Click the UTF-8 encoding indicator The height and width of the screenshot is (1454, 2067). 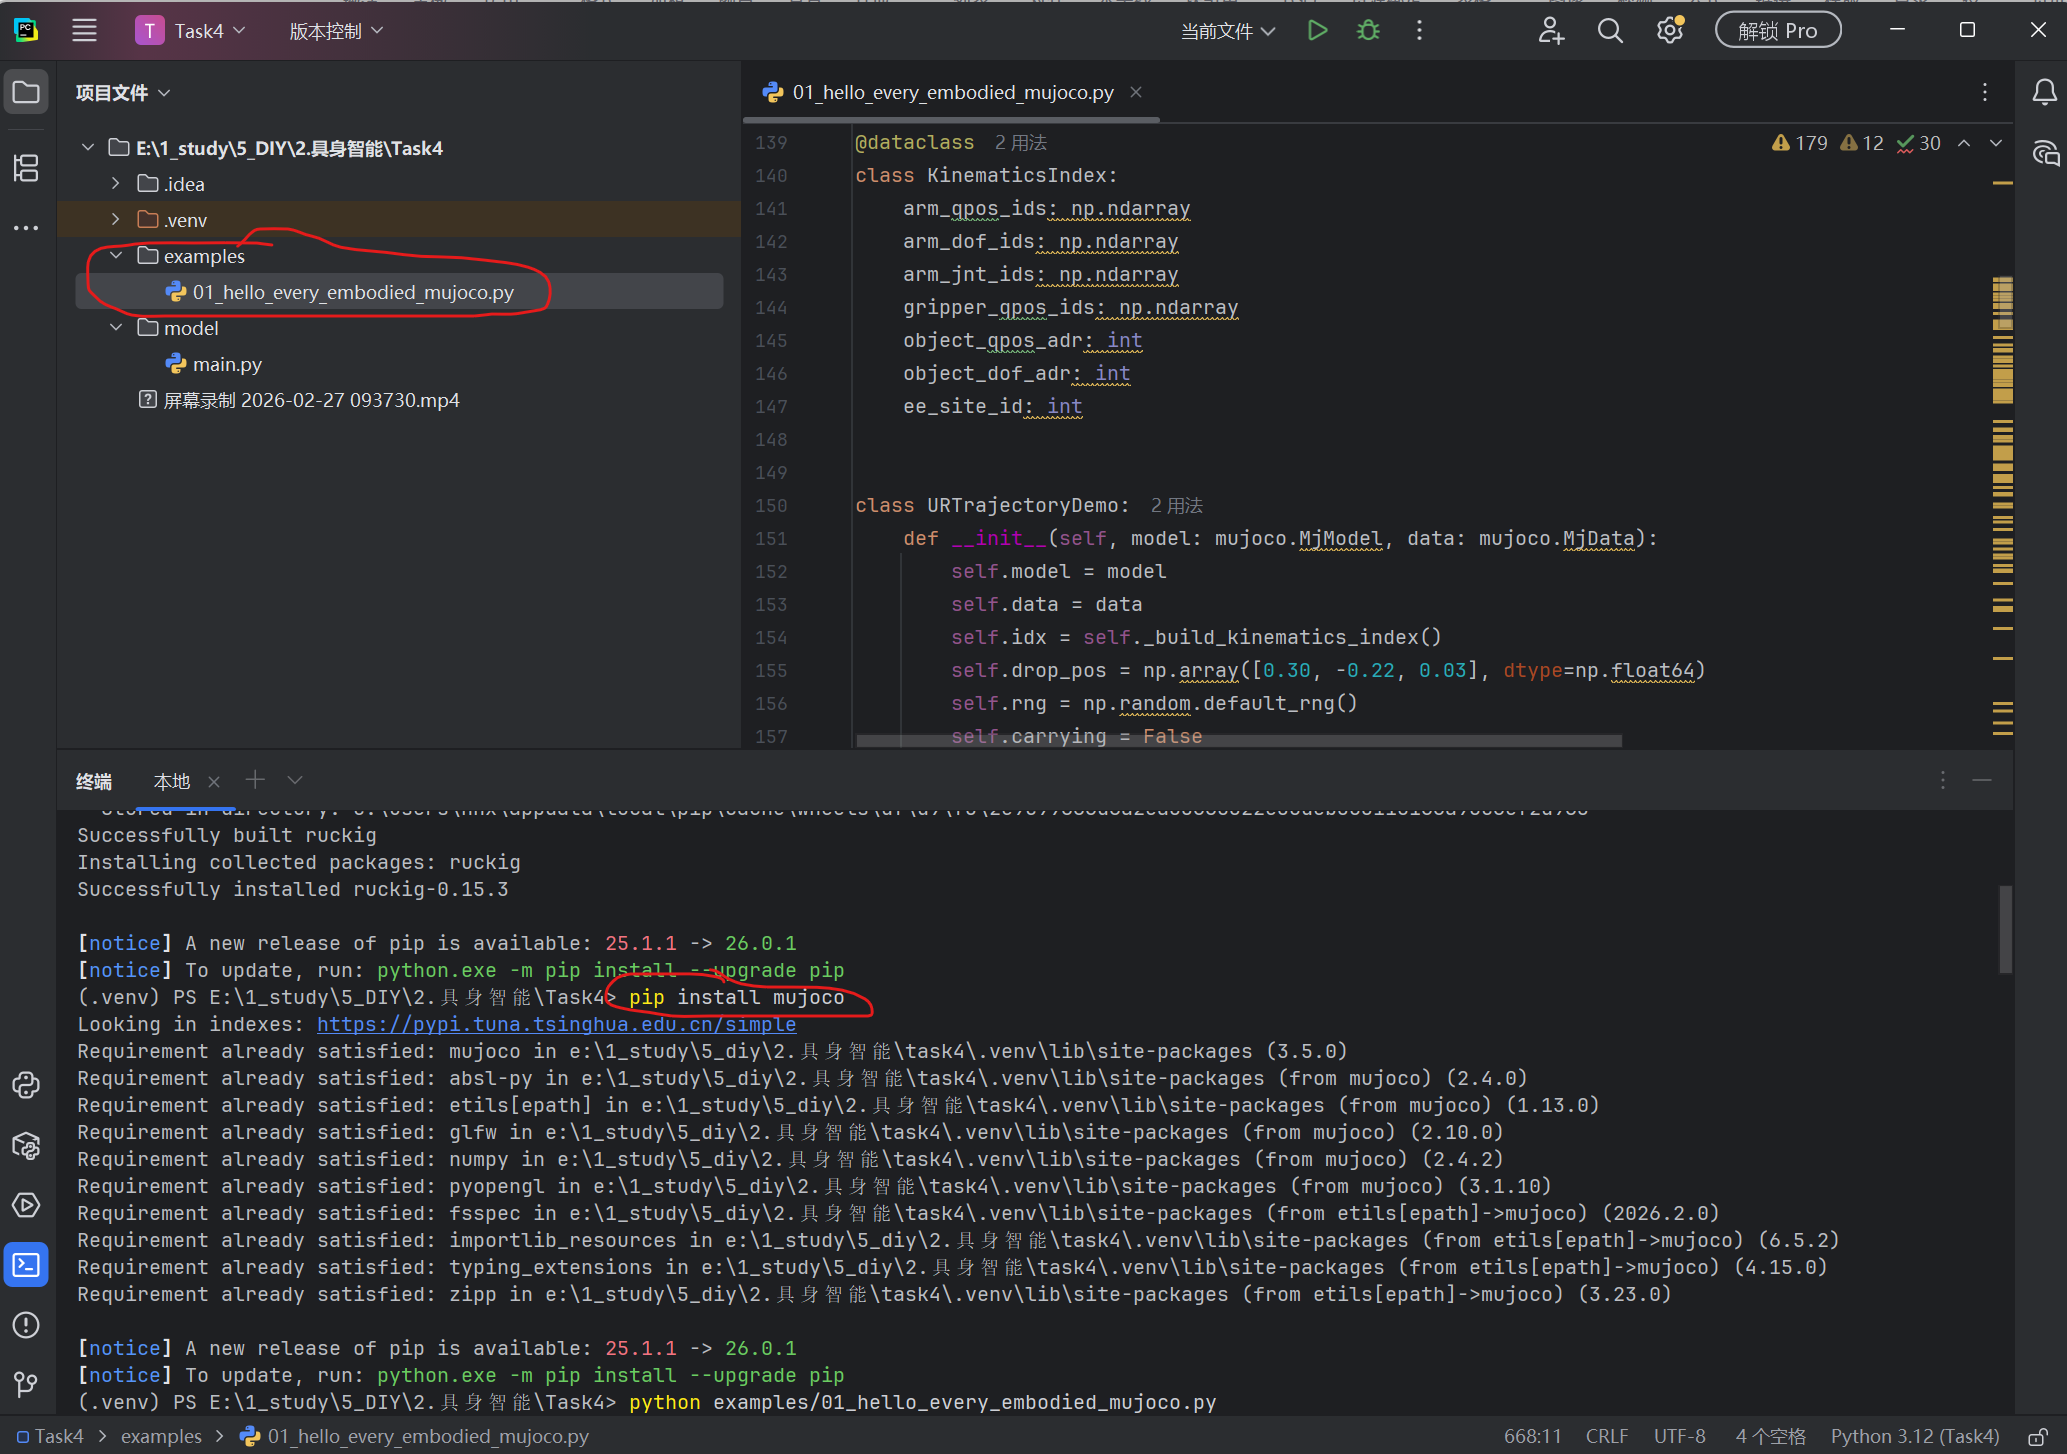[x=1680, y=1437]
